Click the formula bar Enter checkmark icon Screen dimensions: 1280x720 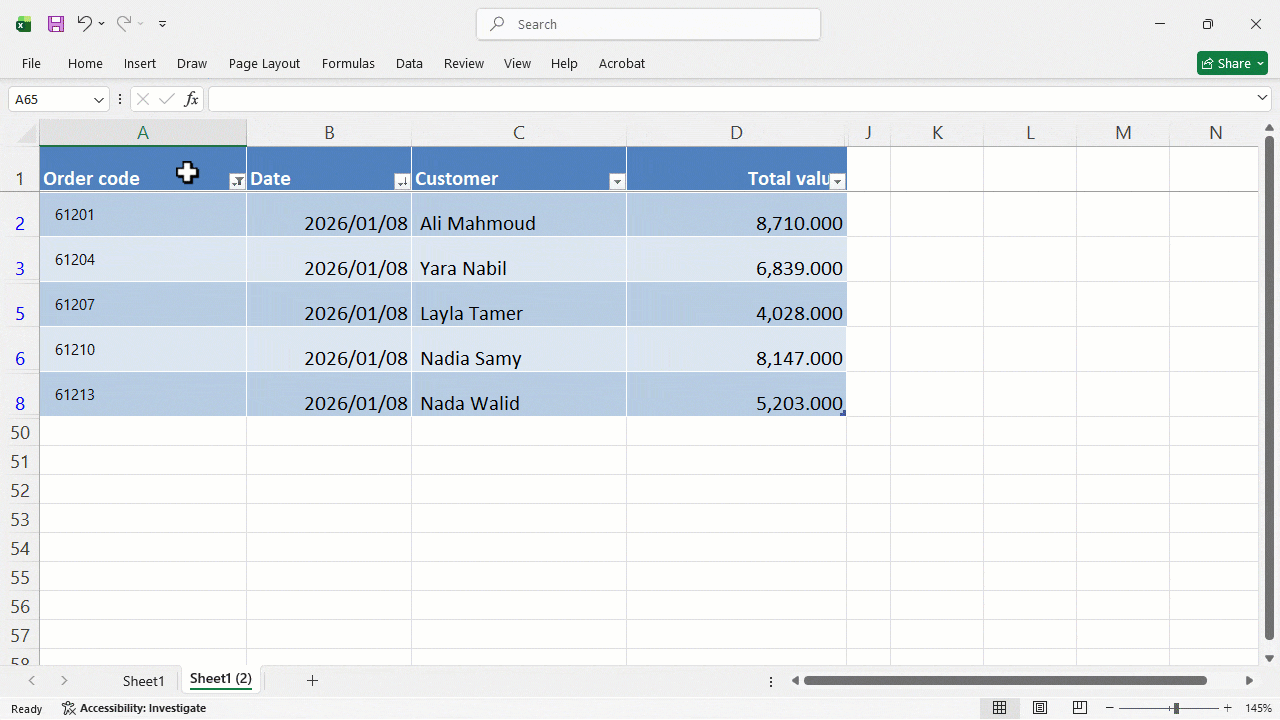[x=167, y=99]
